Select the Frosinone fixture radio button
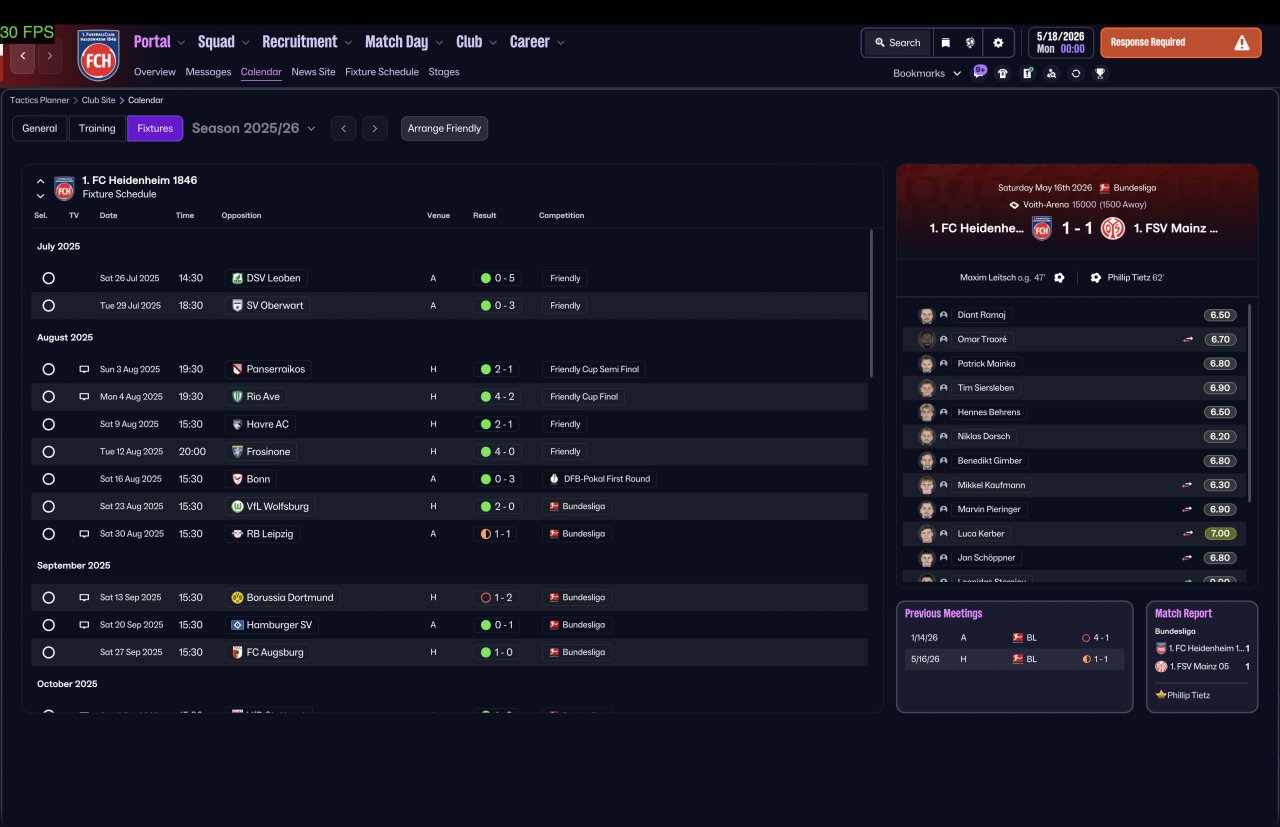 point(48,452)
